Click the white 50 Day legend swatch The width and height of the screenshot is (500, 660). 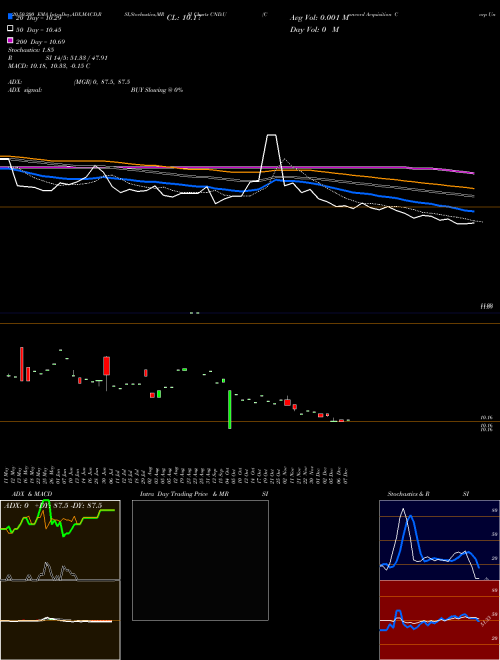click(10, 29)
